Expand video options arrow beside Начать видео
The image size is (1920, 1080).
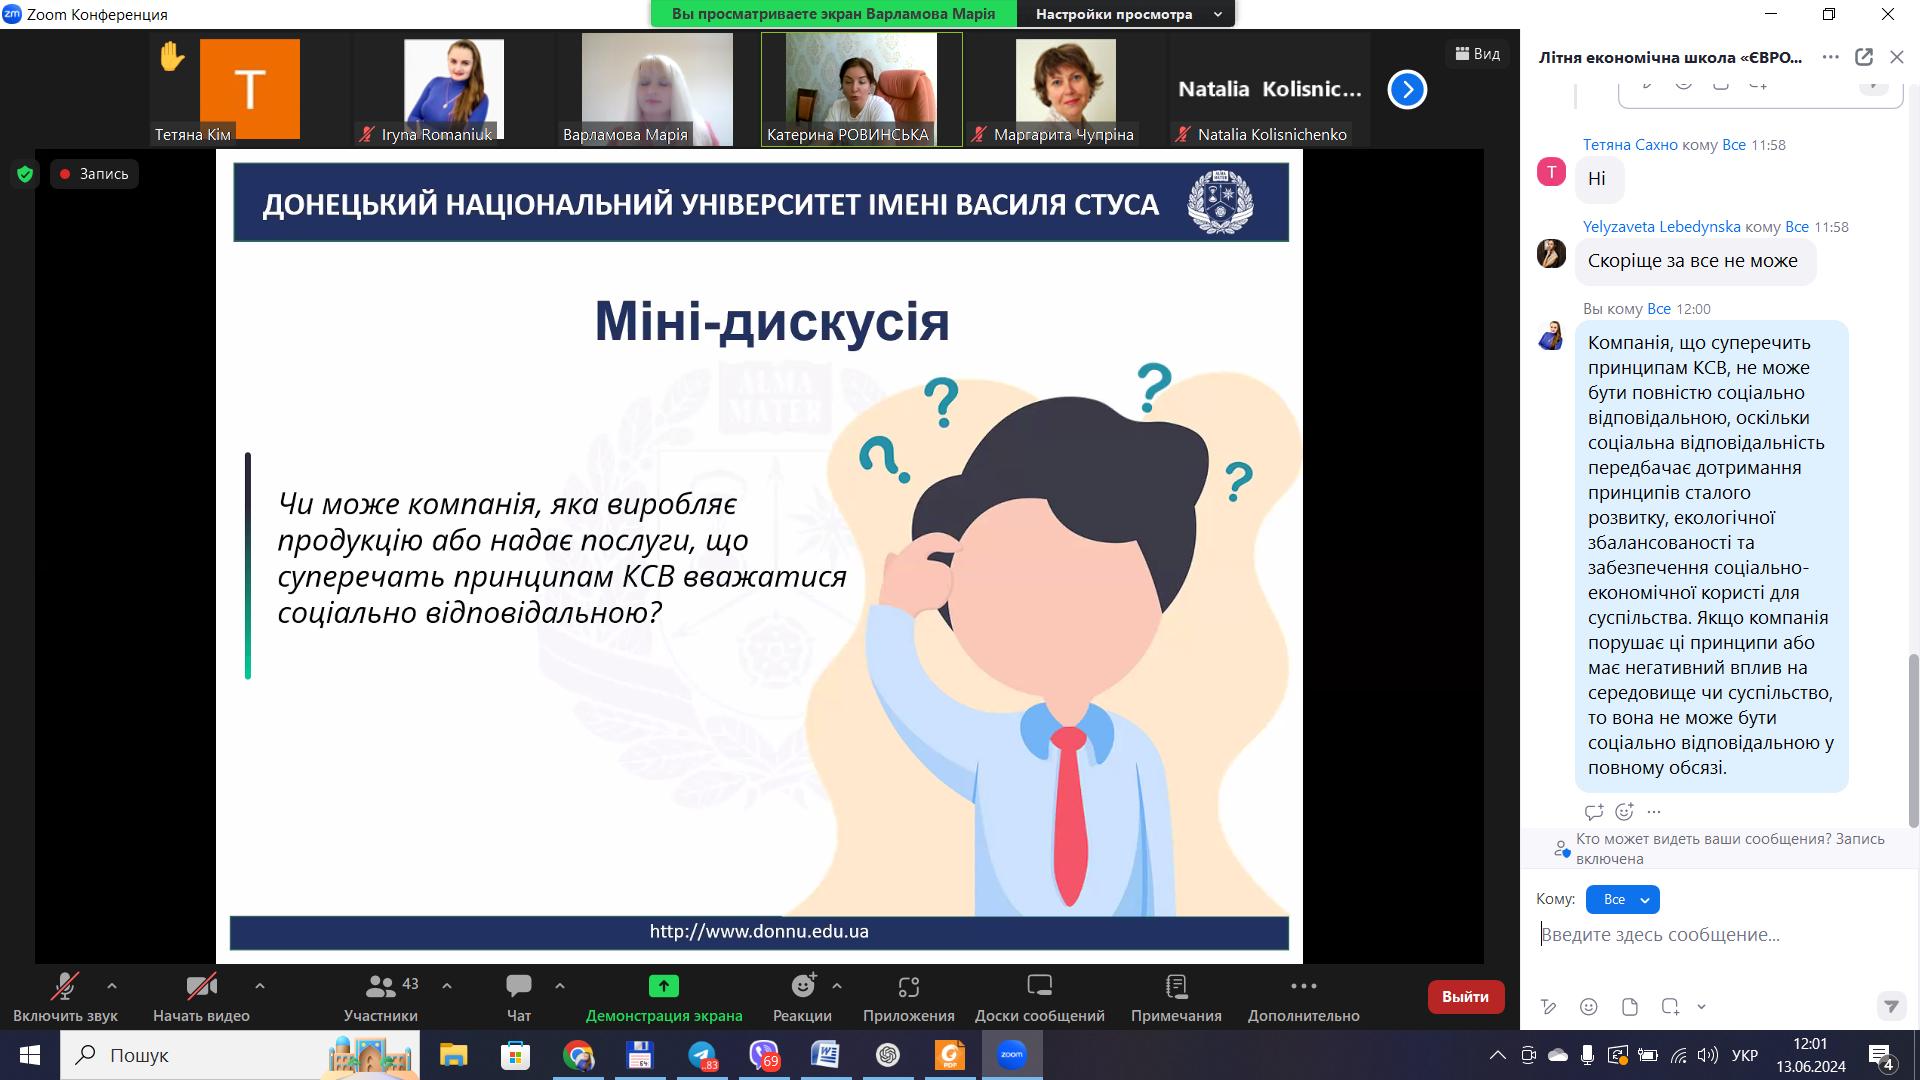[260, 986]
